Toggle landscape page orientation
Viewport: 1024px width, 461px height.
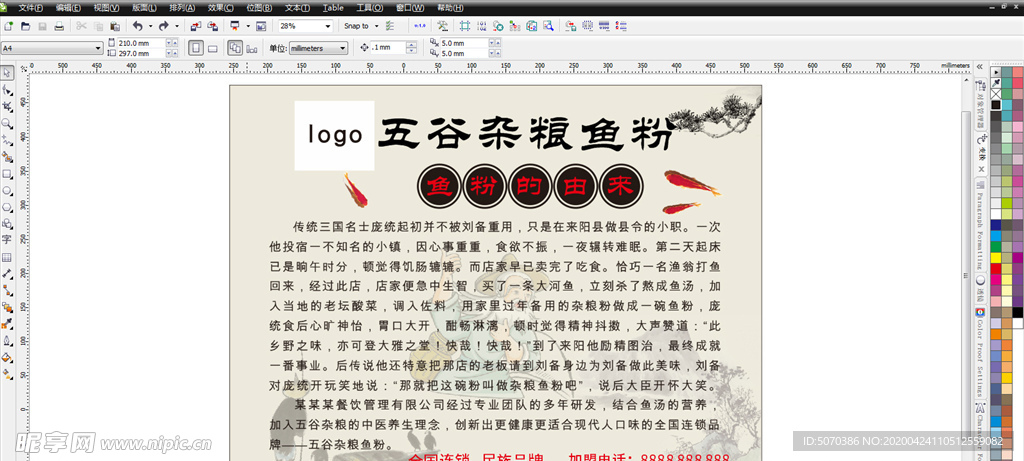coord(212,47)
